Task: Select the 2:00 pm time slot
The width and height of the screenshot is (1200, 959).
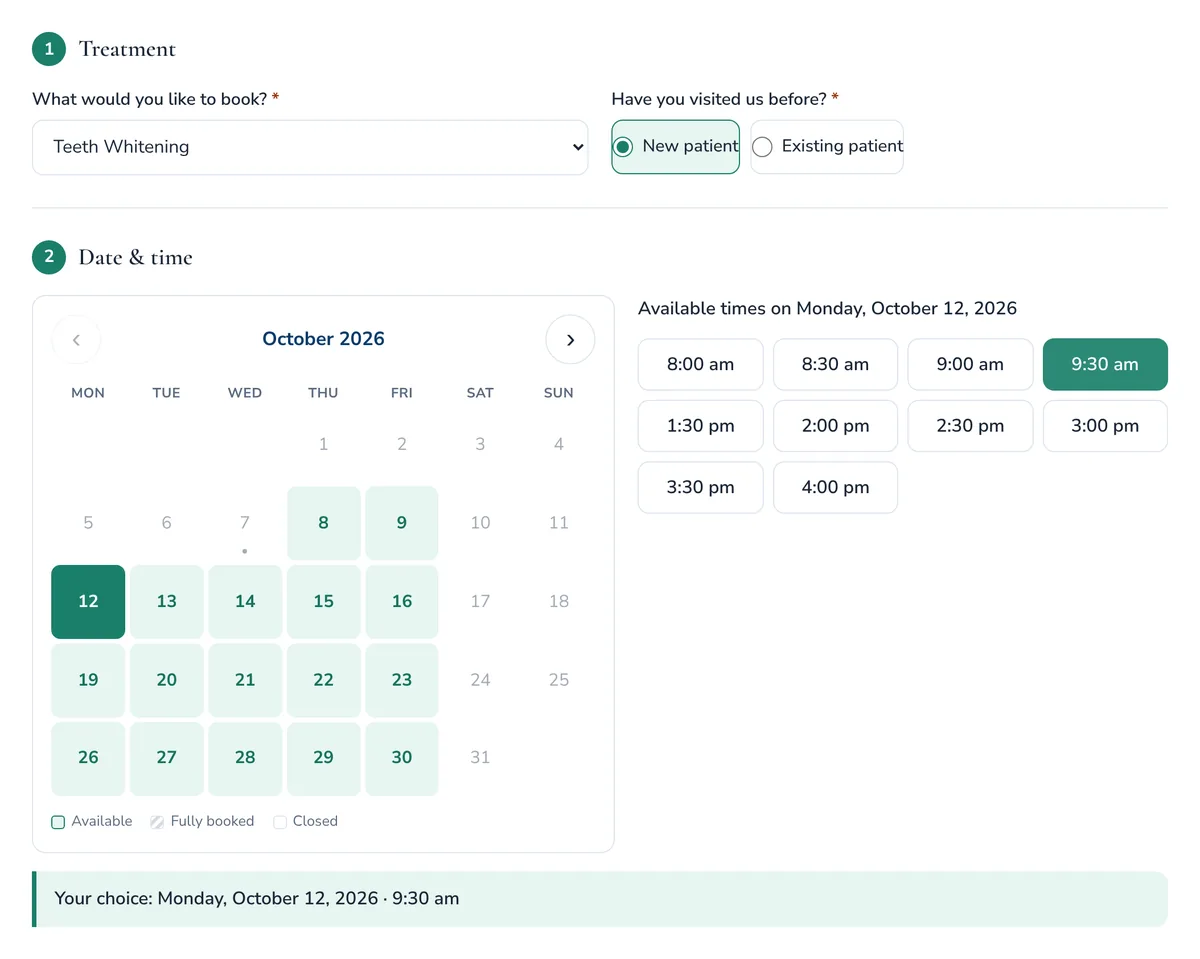Action: click(x=835, y=426)
